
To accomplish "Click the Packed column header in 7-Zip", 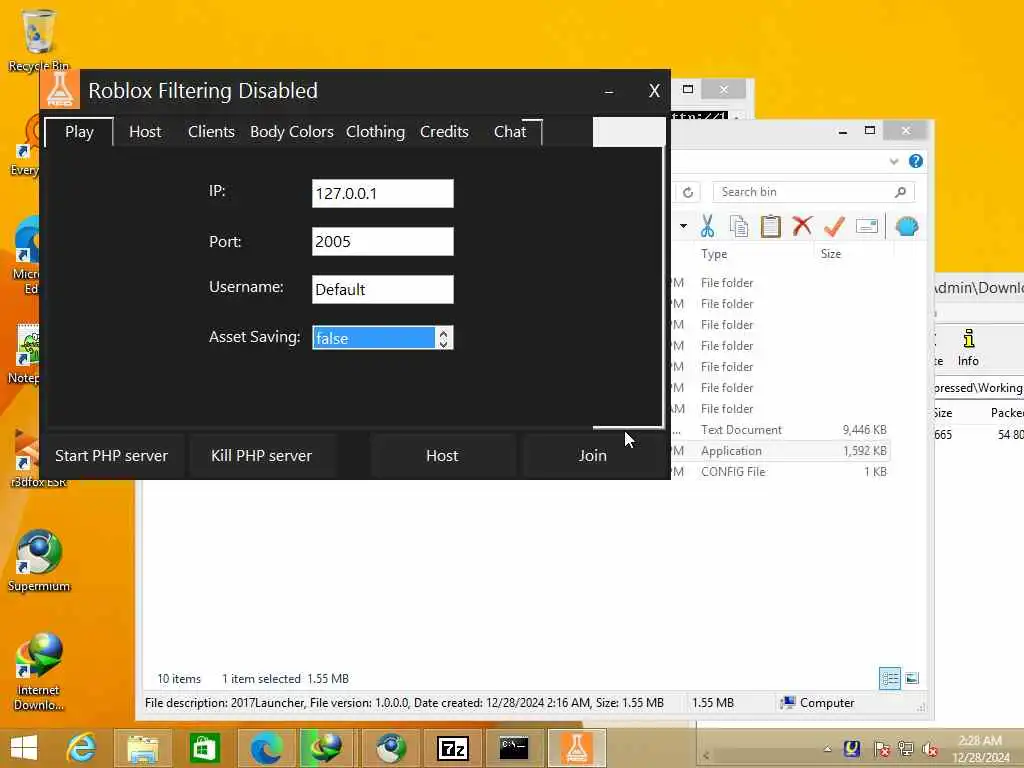I will (x=1006, y=413).
